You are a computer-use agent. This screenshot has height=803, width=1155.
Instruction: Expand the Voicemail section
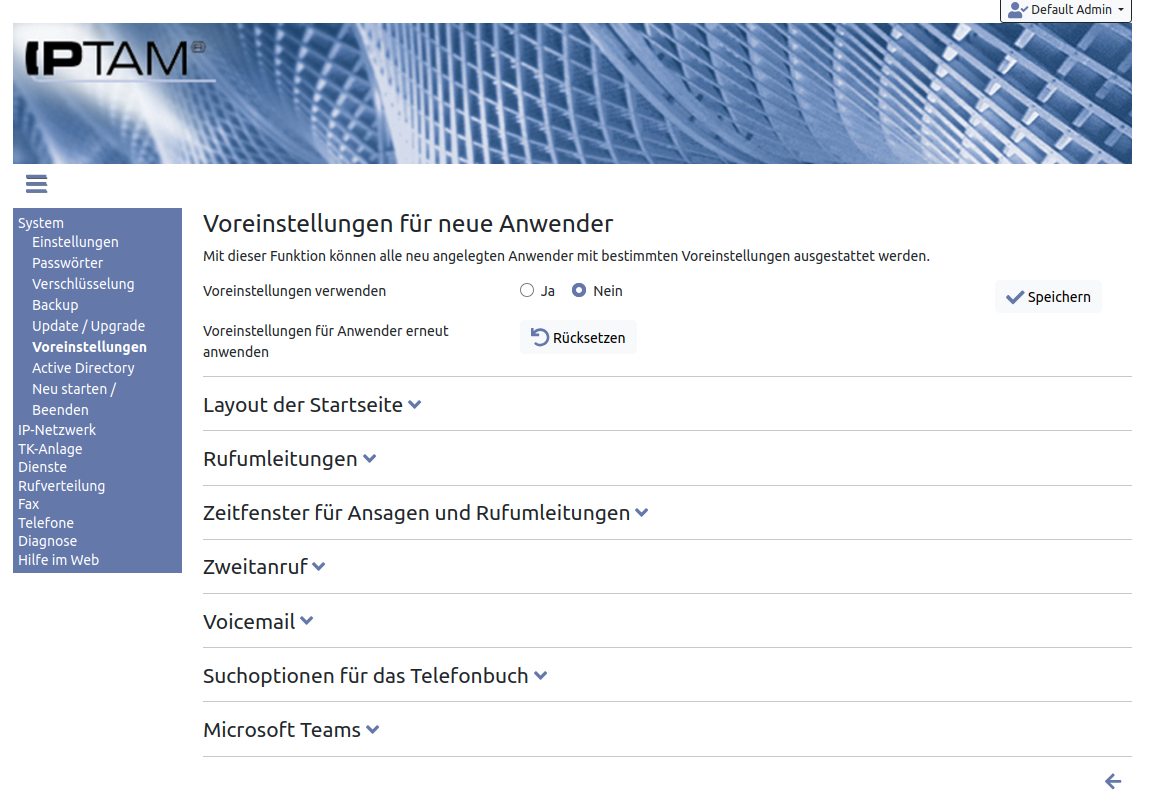[258, 621]
